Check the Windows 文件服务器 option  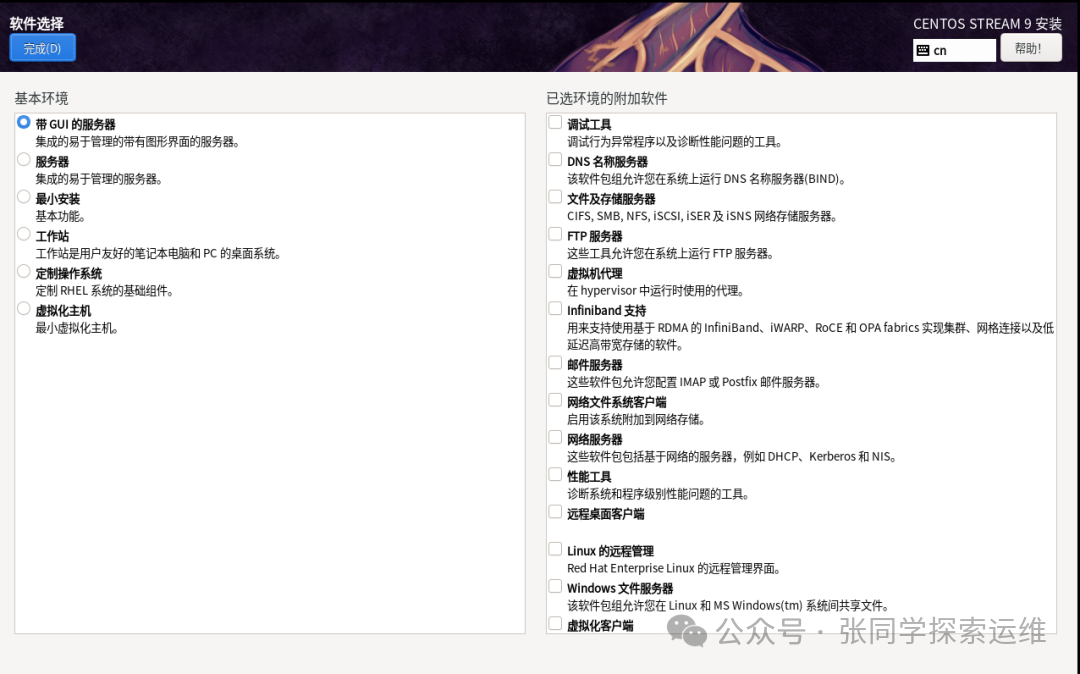point(556,586)
